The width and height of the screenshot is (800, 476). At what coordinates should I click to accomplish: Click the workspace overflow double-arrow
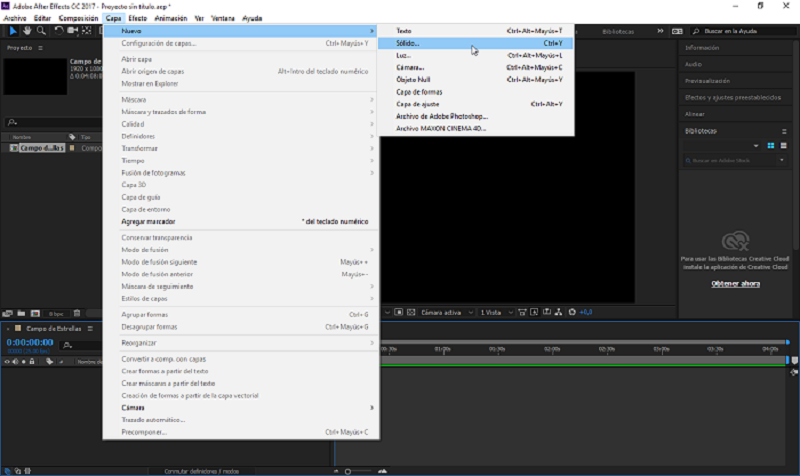660,31
